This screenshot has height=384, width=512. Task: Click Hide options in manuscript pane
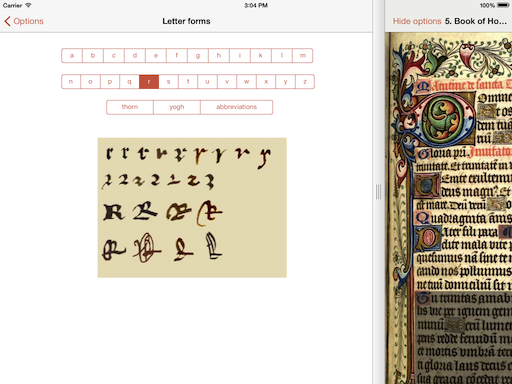(x=417, y=21)
